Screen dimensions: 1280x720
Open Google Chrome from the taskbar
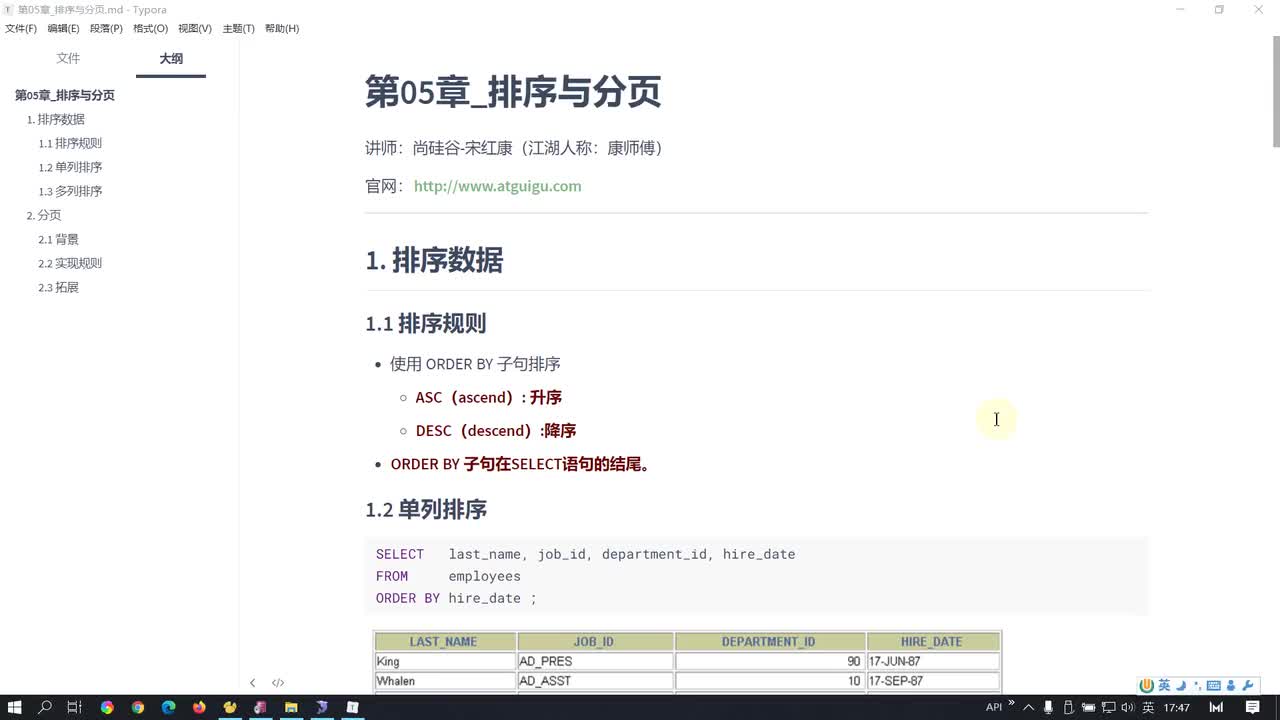click(138, 707)
